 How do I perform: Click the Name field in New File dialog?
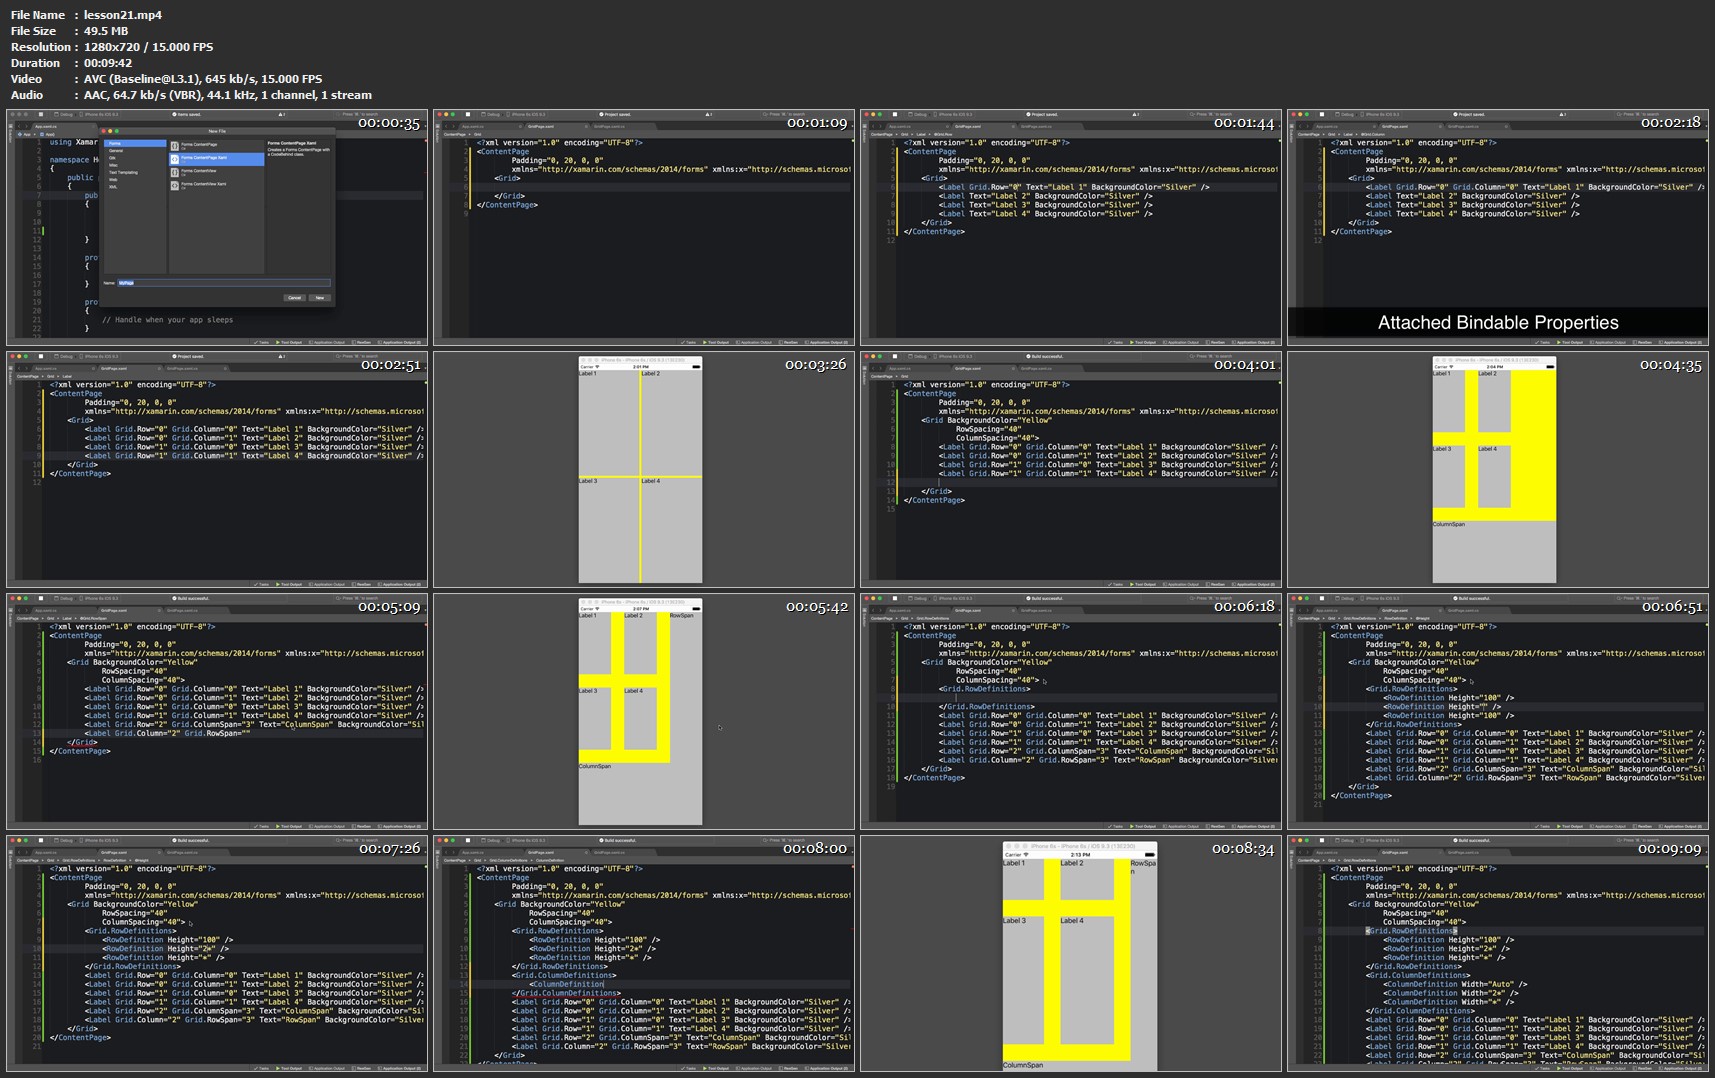[224, 283]
